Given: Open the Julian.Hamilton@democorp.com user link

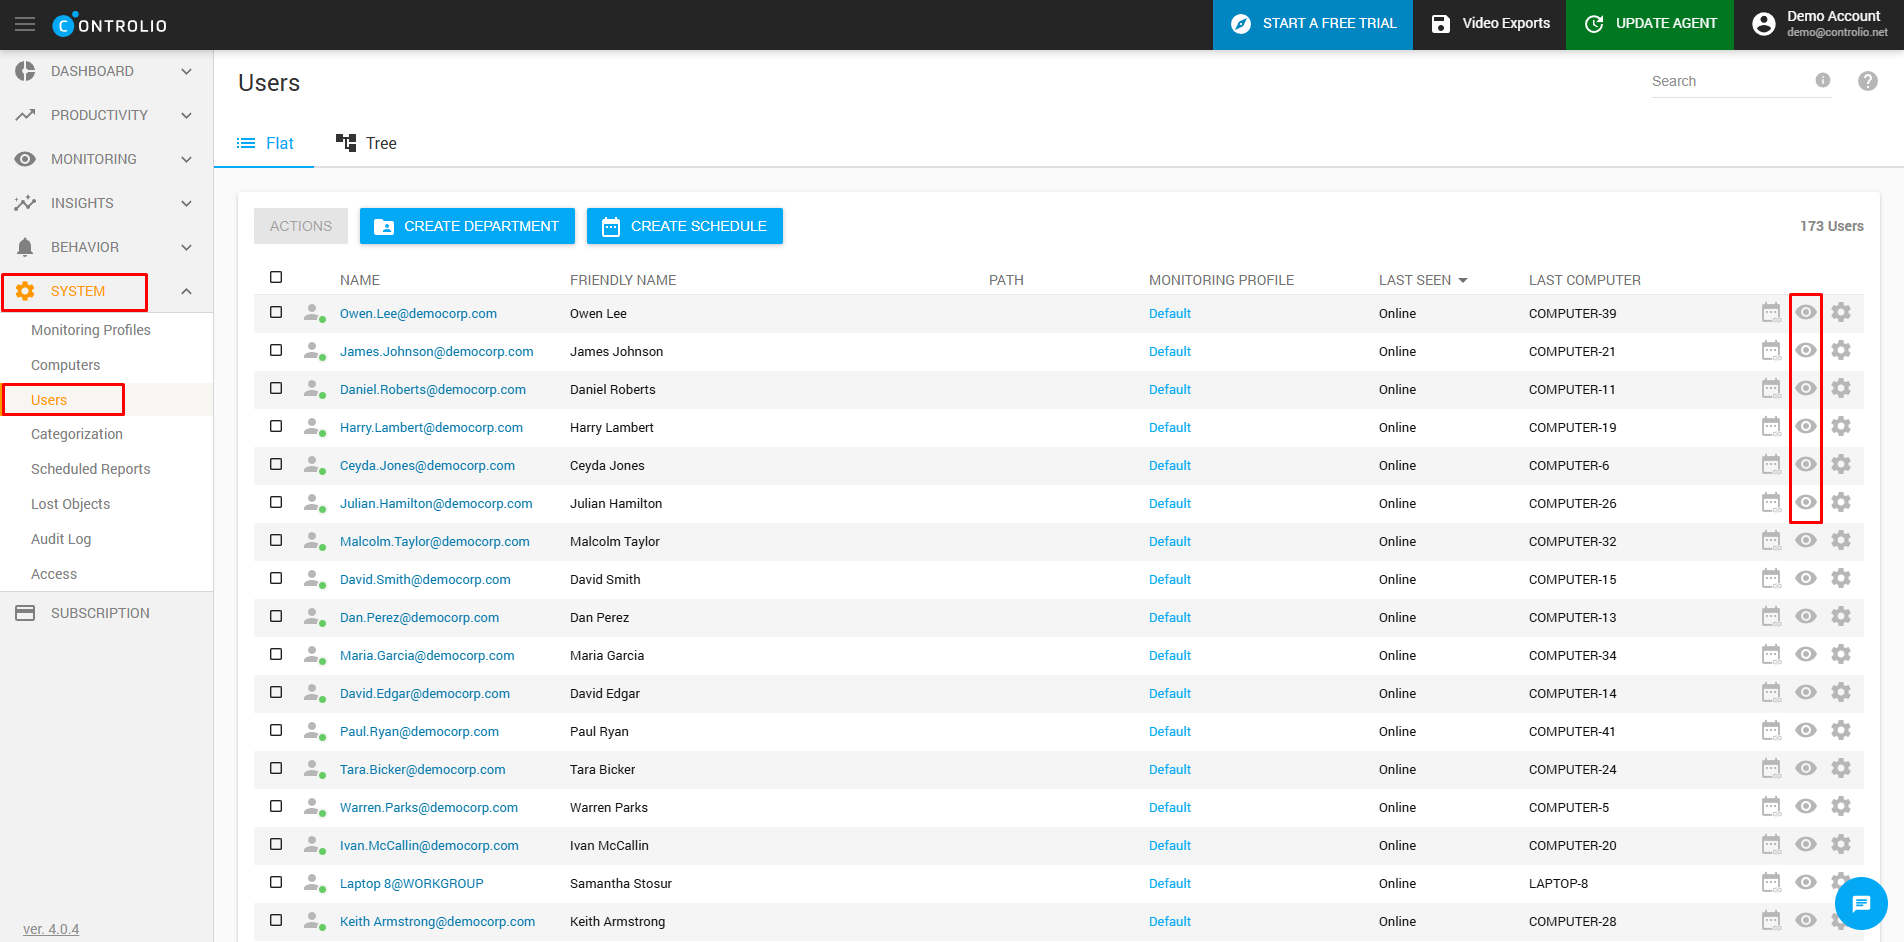Looking at the screenshot, I should (x=436, y=503).
